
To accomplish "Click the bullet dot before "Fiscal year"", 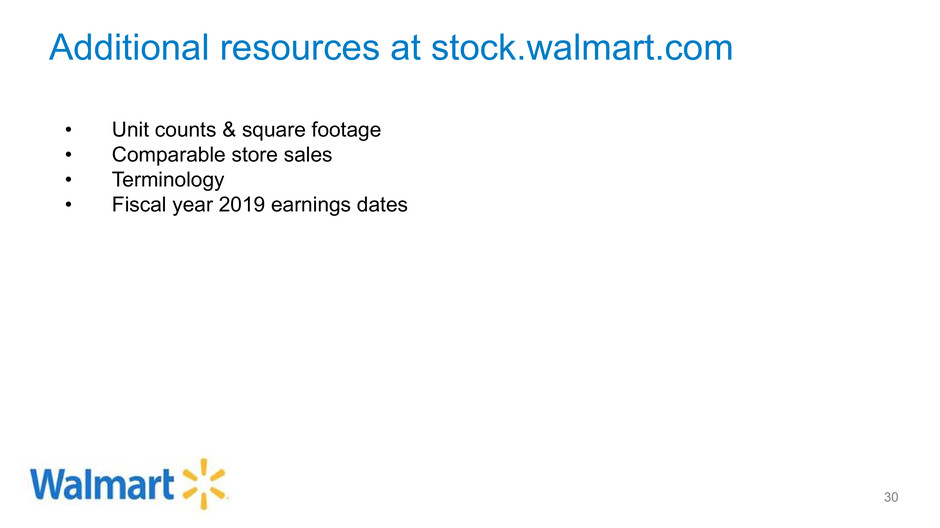I will [68, 205].
